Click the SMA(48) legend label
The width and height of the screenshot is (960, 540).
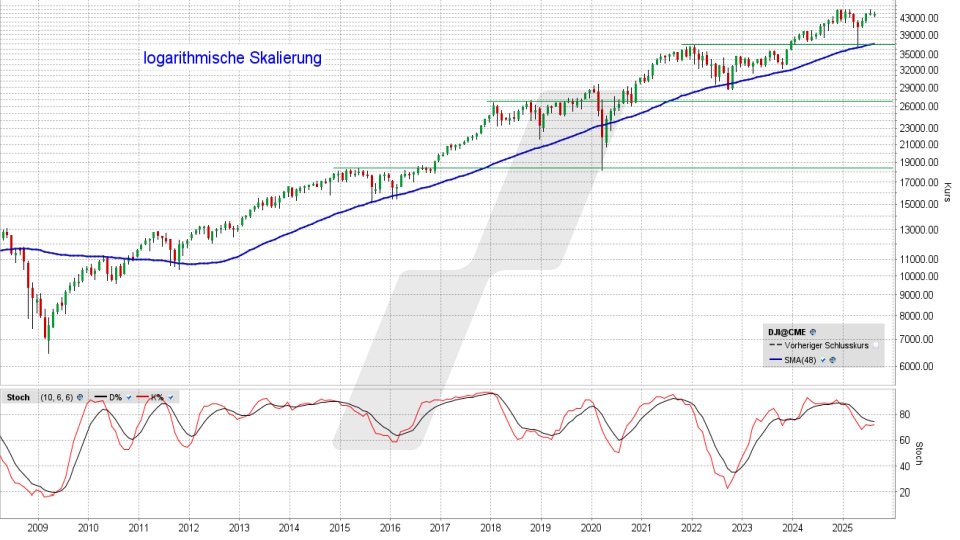800,360
